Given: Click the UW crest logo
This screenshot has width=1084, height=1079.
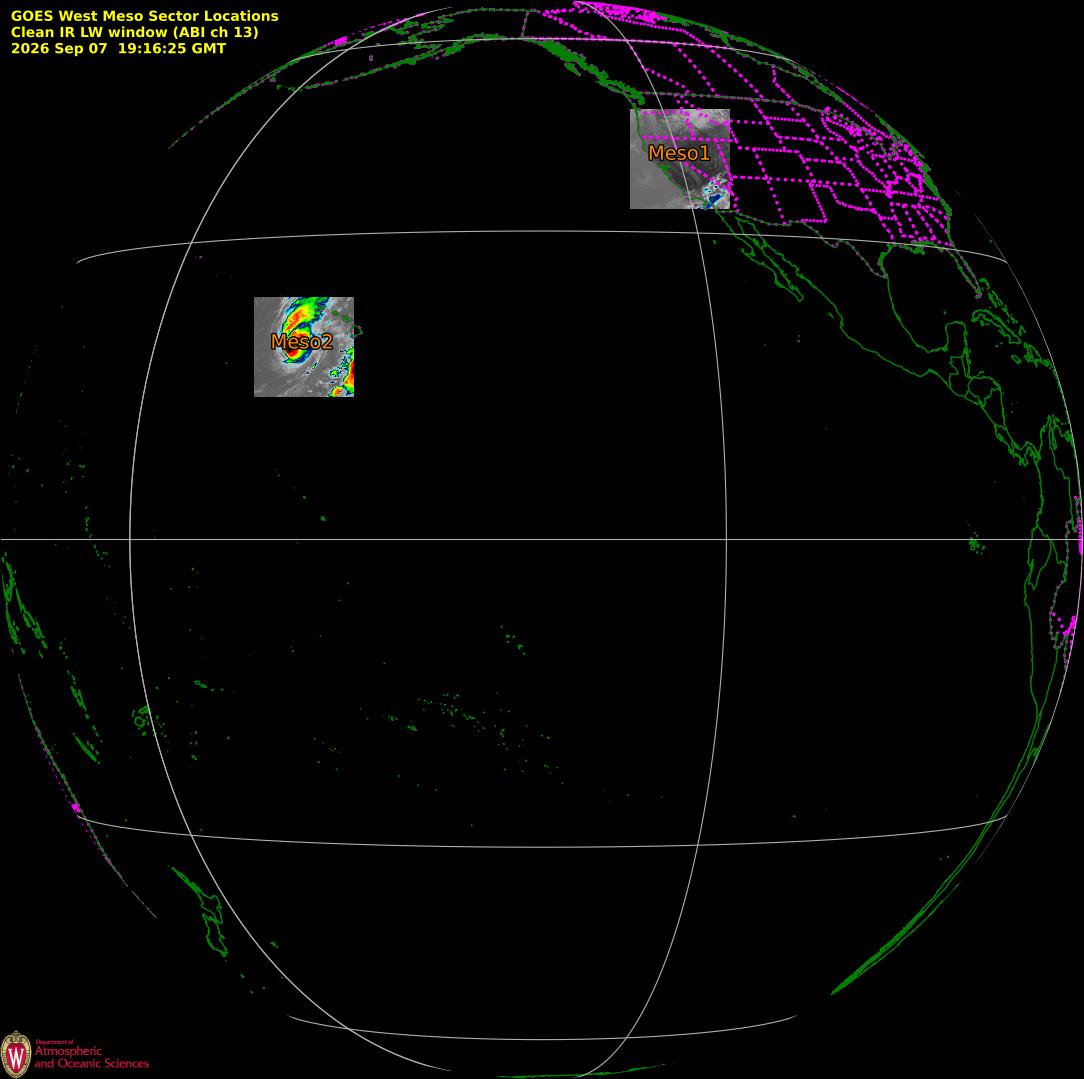Looking at the screenshot, I should click(15, 1054).
